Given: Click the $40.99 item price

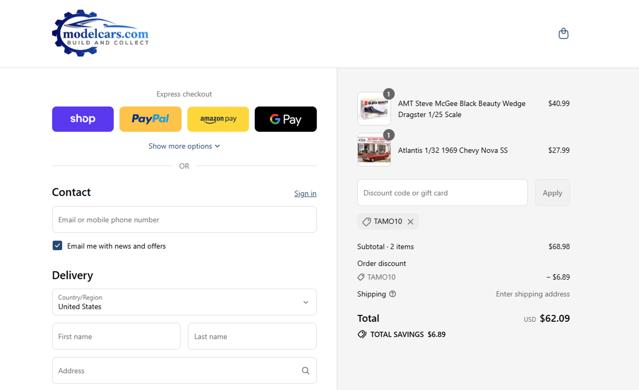Looking at the screenshot, I should [559, 104].
